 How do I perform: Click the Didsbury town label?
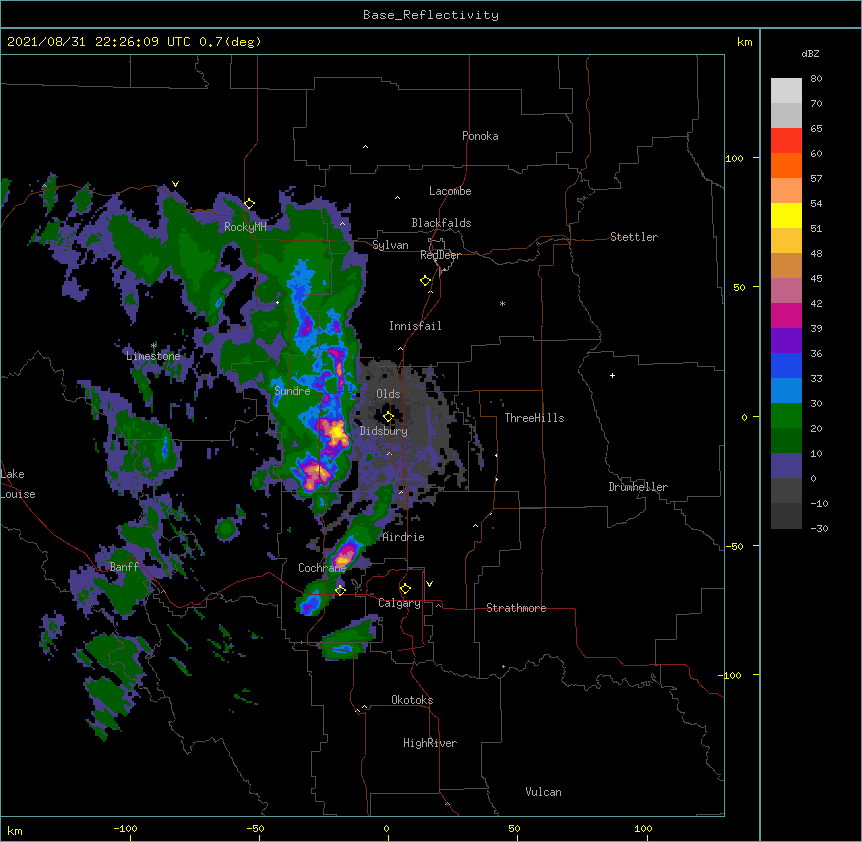pos(384,431)
